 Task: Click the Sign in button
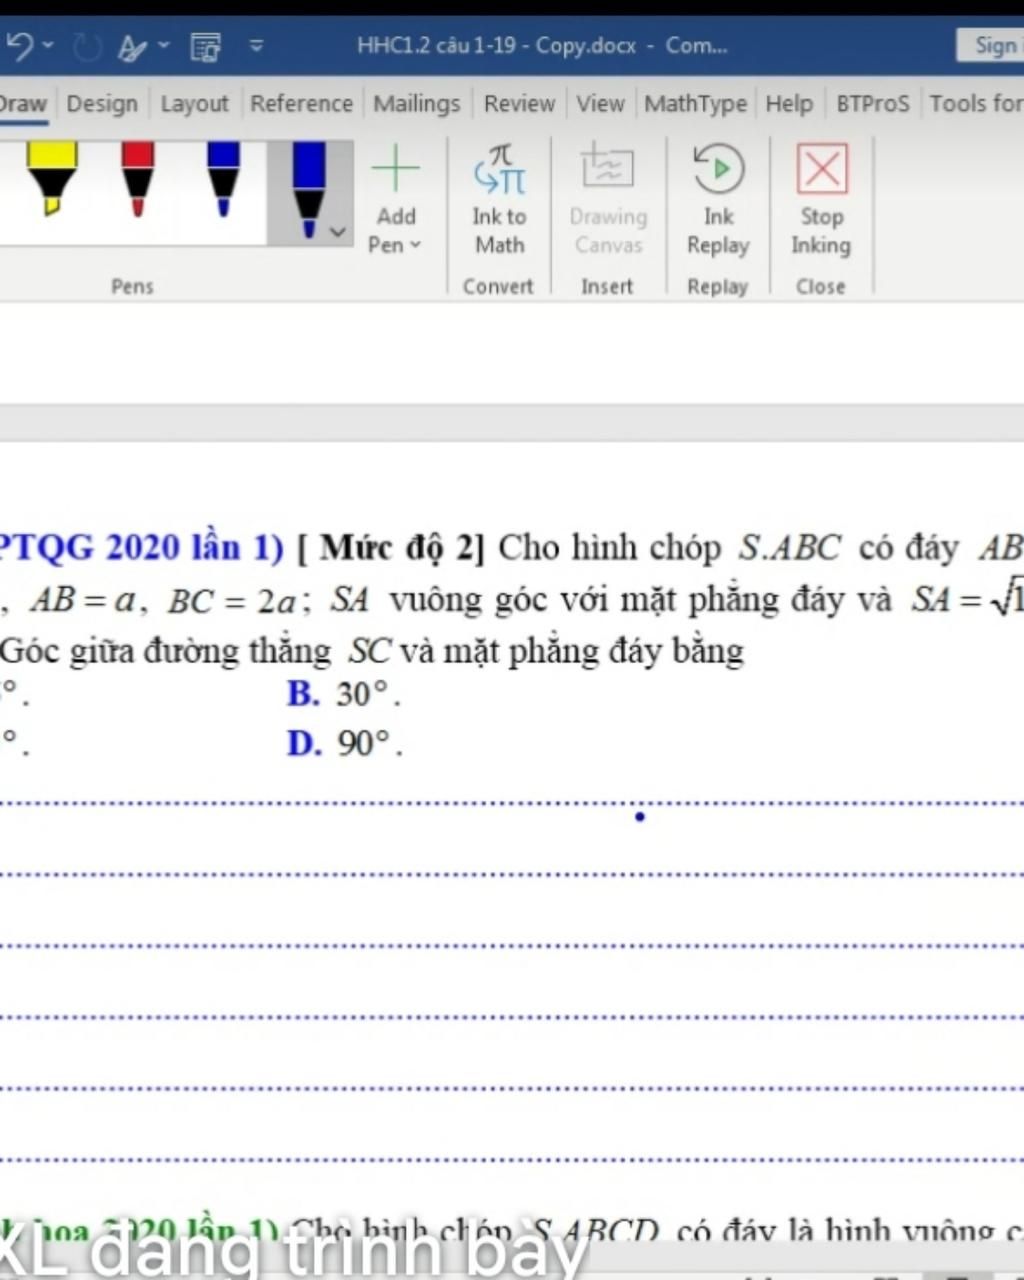coord(992,45)
